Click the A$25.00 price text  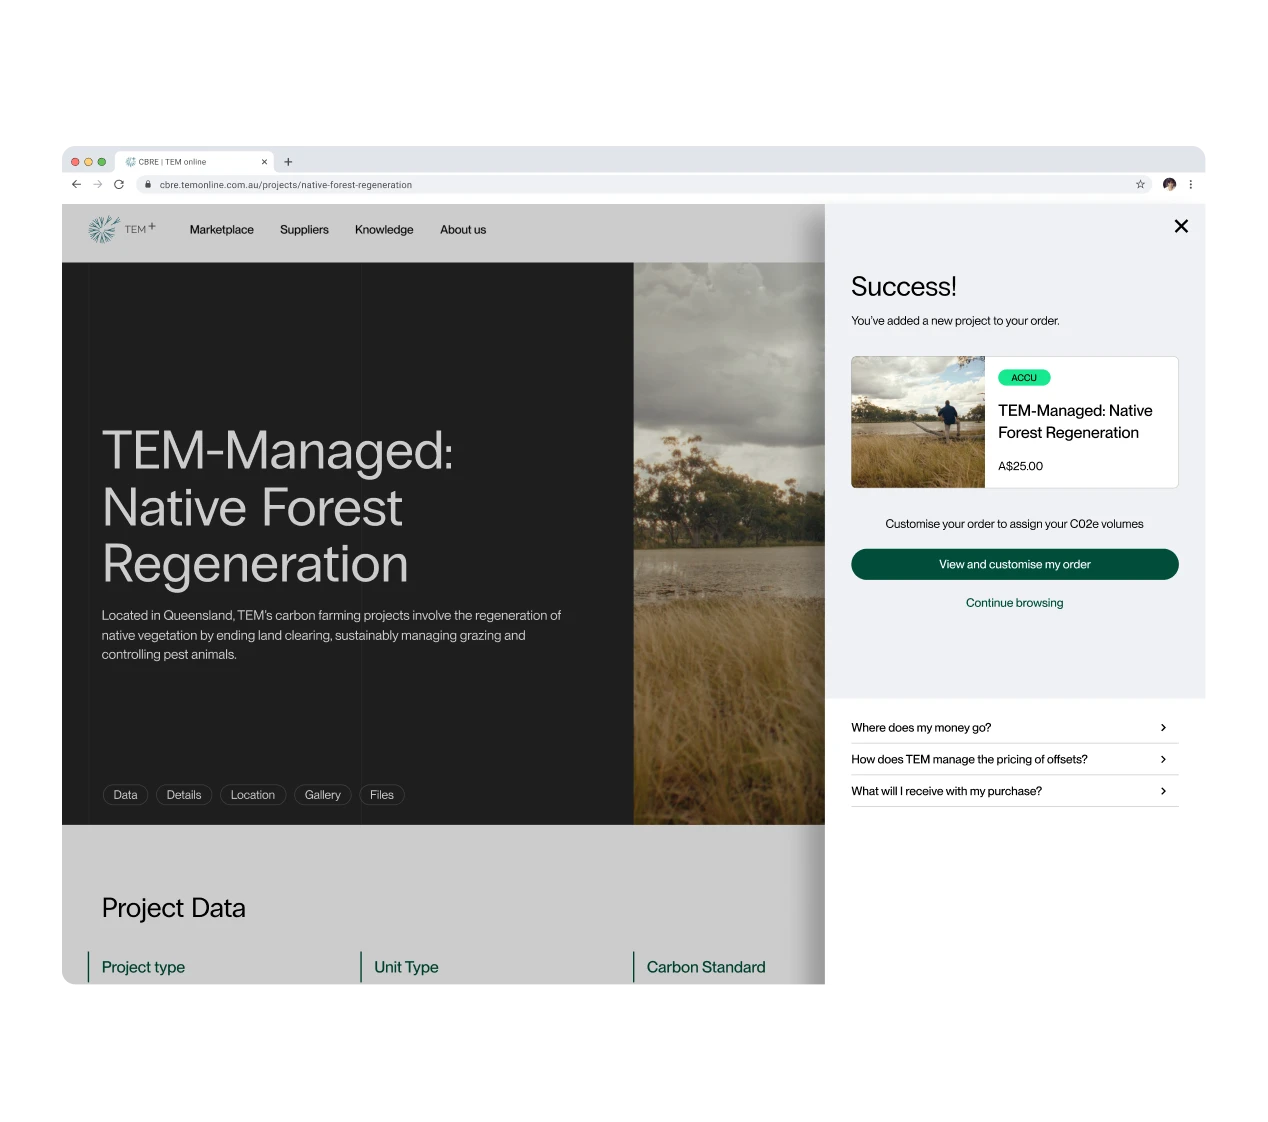click(1020, 466)
